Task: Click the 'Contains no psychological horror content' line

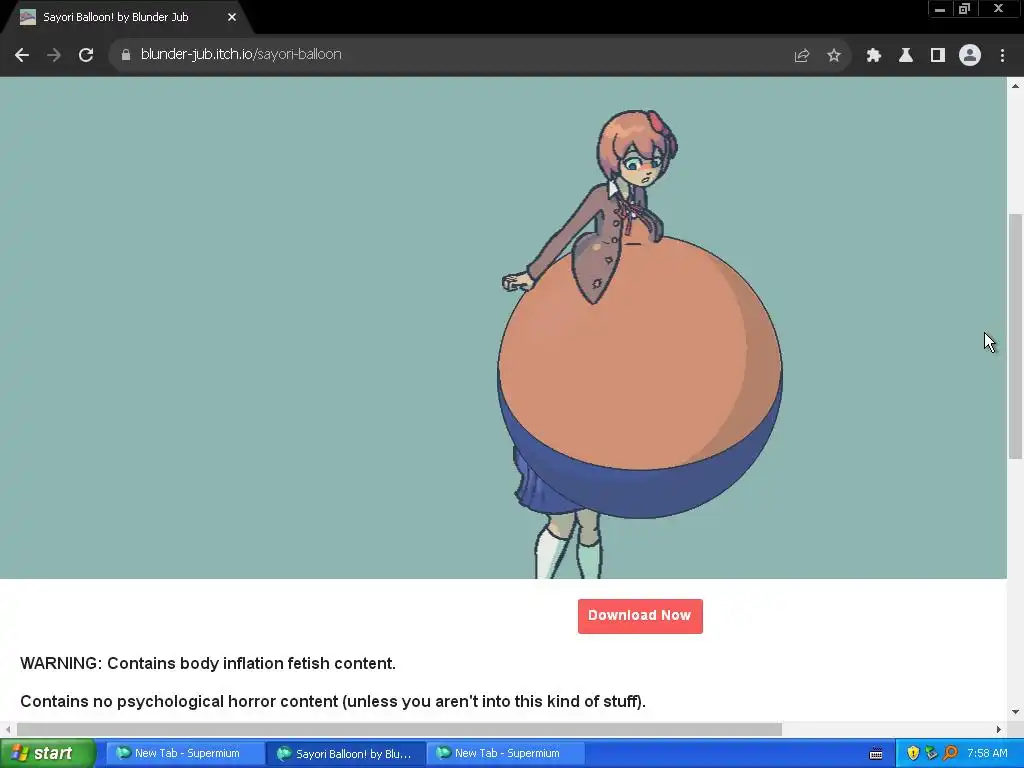Action: (333, 701)
